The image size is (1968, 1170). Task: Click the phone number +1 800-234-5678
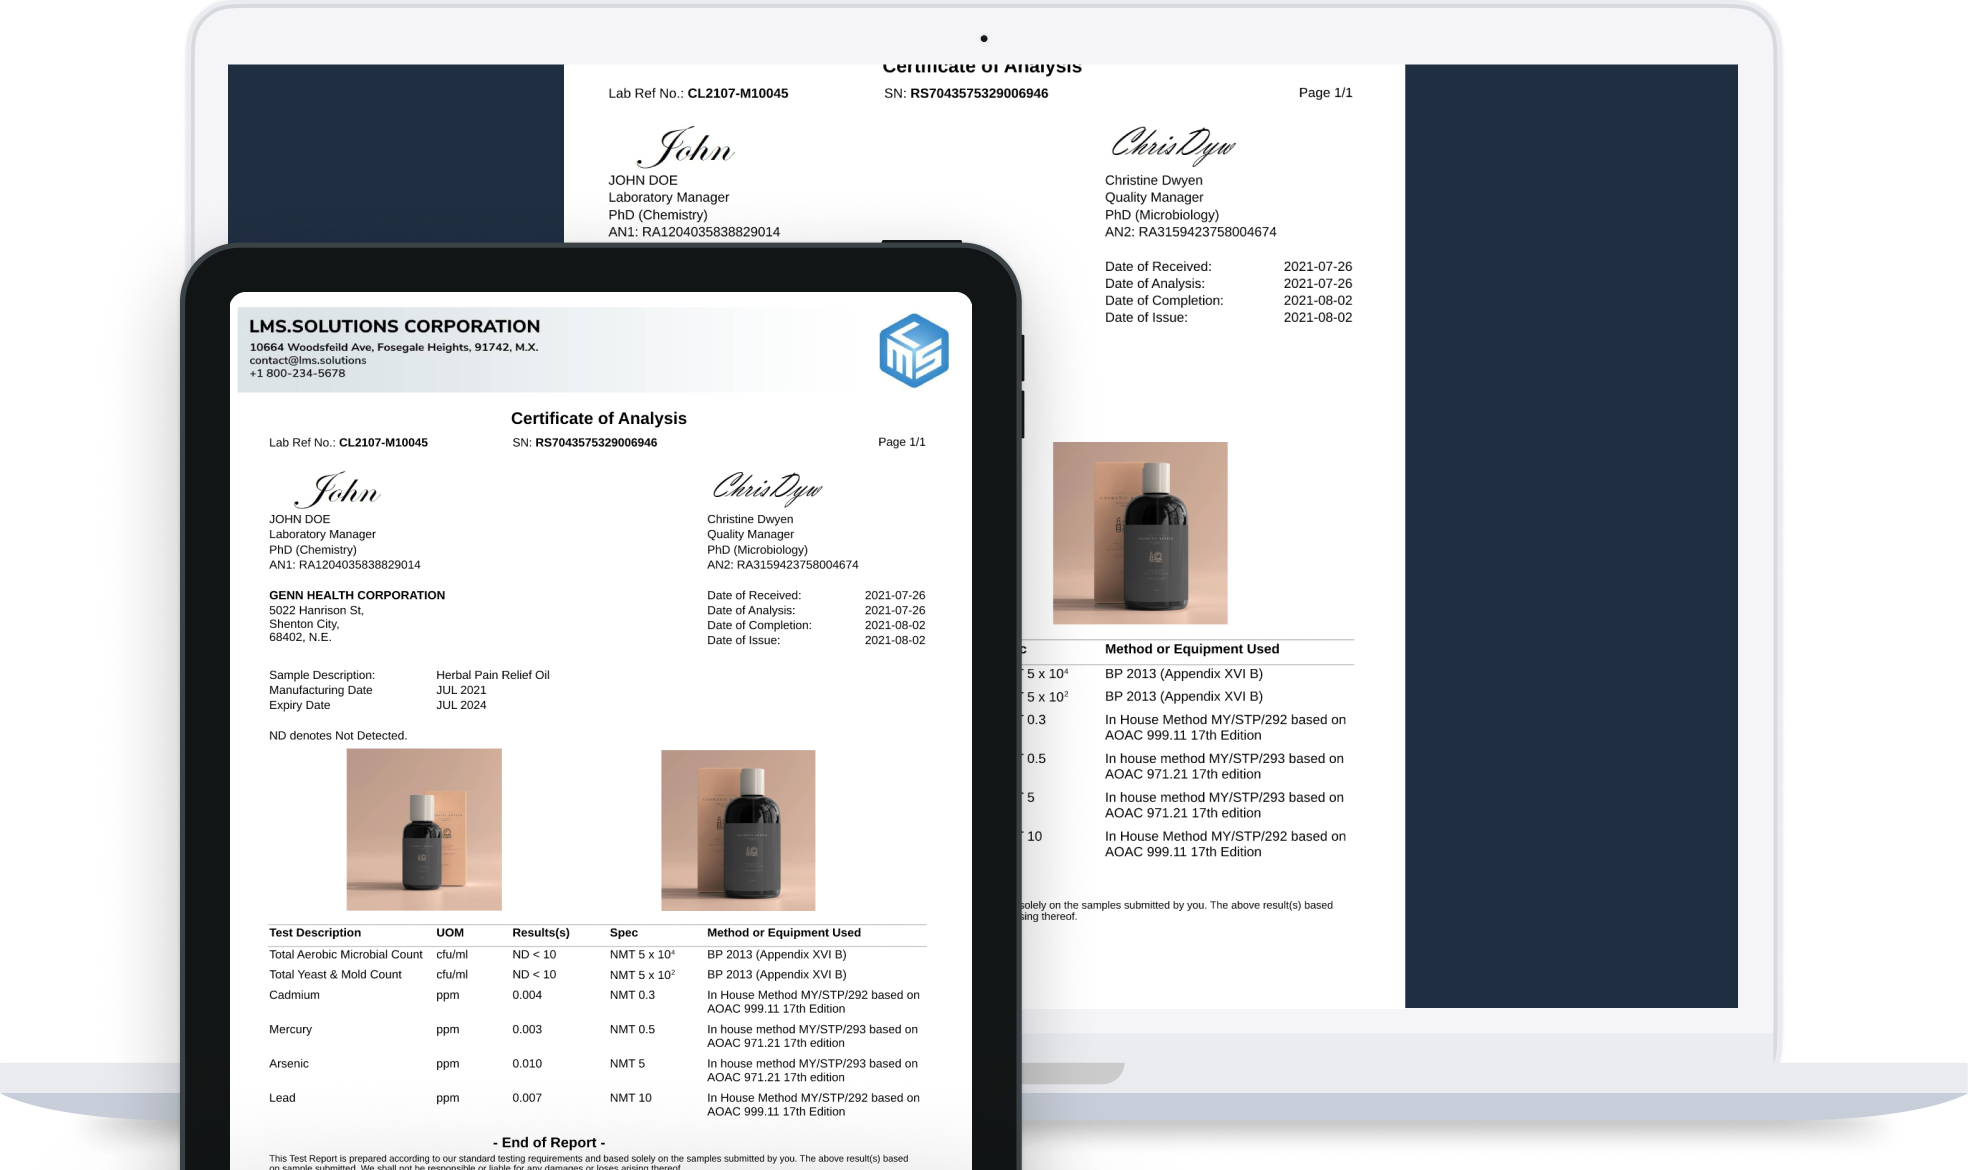pyautogui.click(x=297, y=373)
